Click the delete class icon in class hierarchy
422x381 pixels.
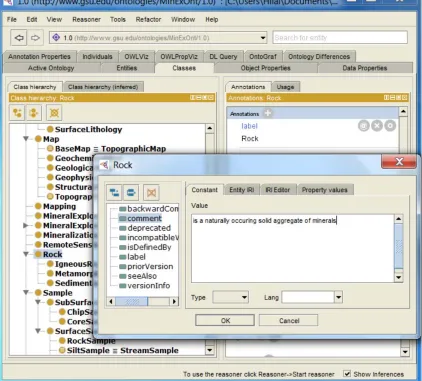(x=54, y=113)
